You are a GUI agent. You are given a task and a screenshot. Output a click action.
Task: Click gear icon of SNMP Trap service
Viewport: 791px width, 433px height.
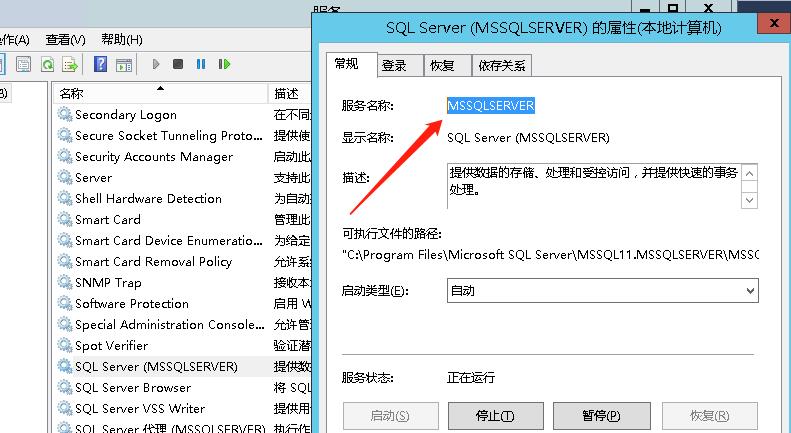click(x=65, y=283)
